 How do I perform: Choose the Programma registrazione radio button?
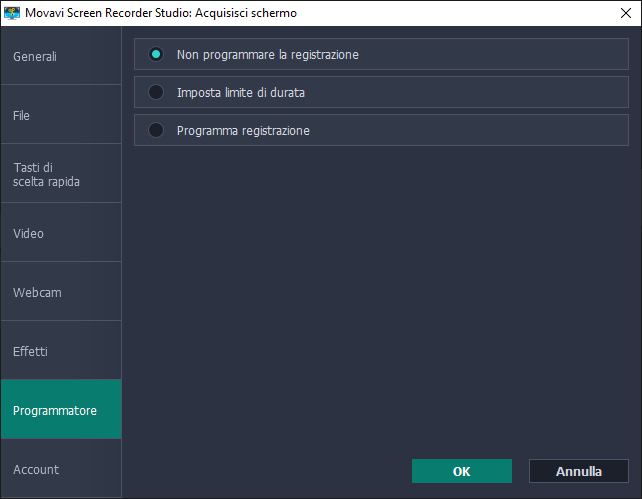click(156, 130)
